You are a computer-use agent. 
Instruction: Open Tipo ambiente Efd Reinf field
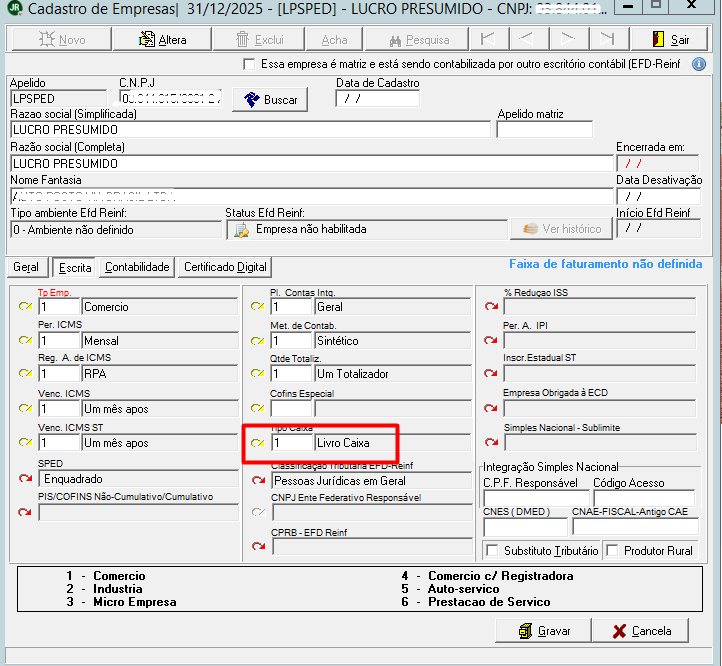[x=116, y=229]
